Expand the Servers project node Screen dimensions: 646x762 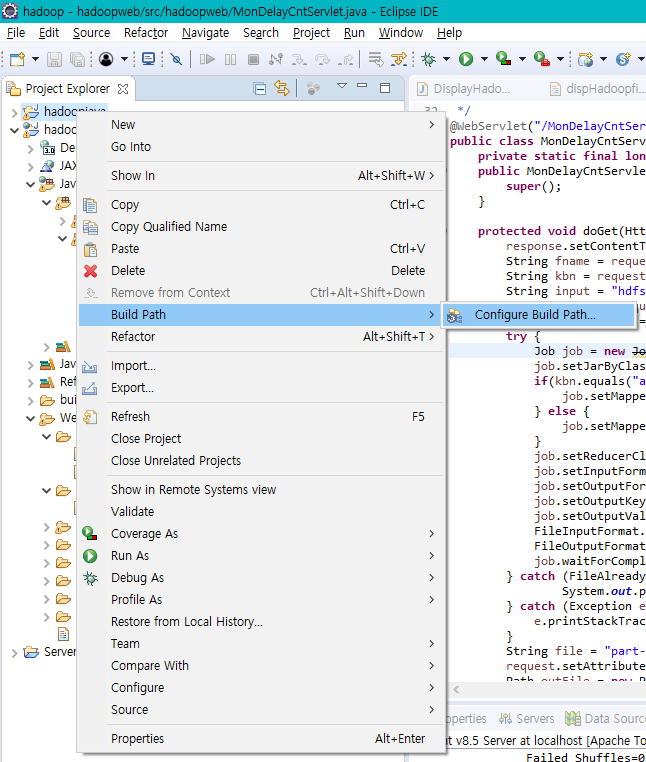tap(14, 653)
